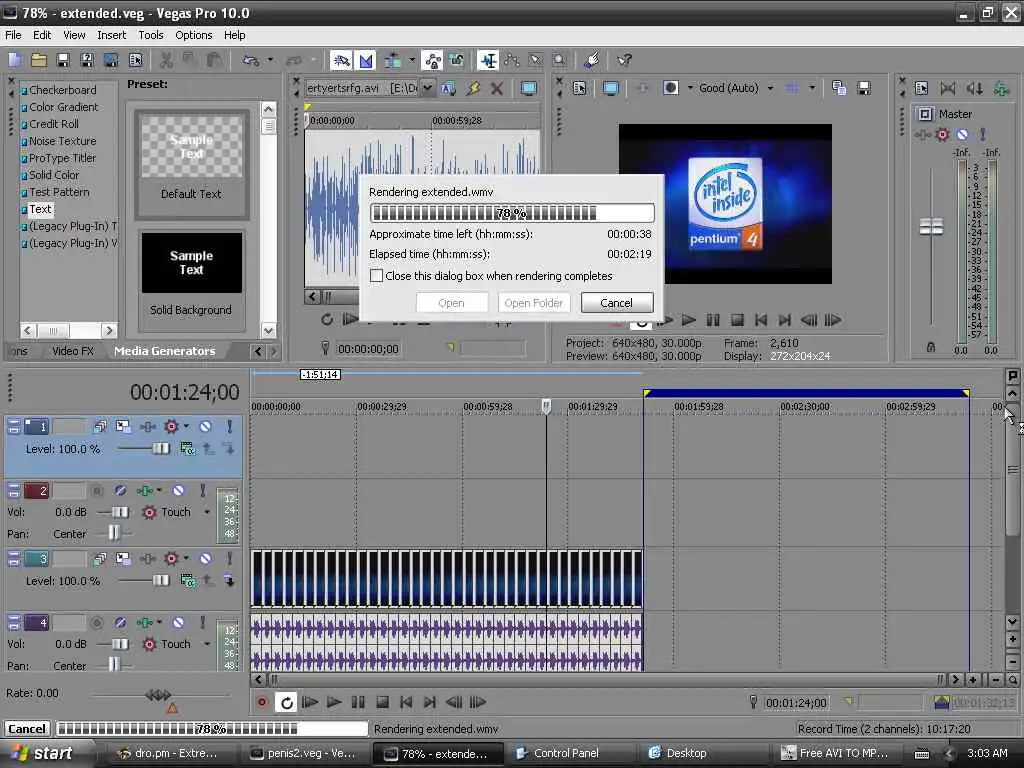
Task: Open the Tools menu
Action: 150,35
